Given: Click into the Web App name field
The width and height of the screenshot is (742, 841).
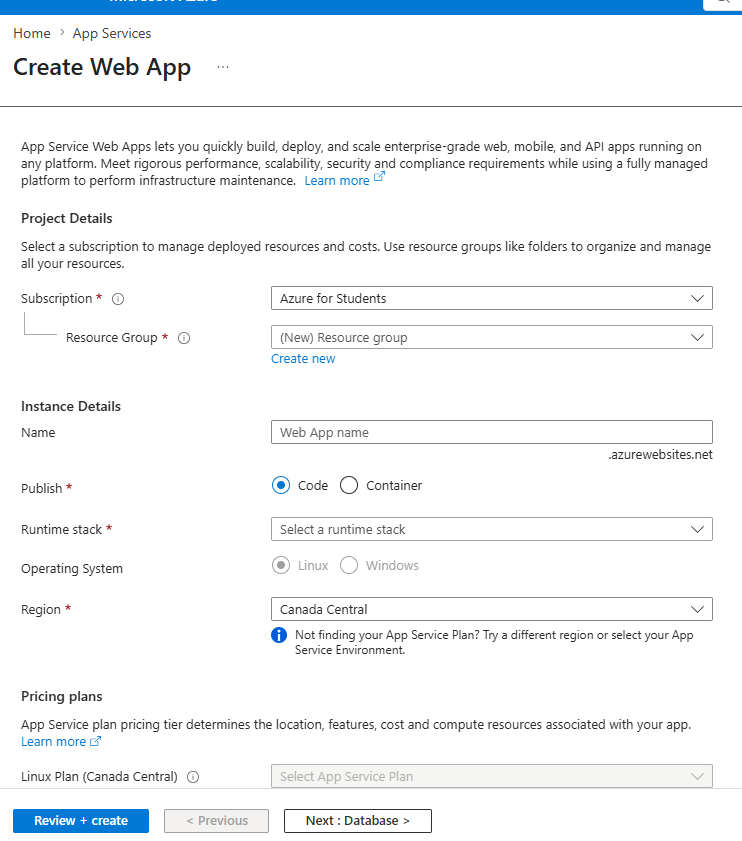Looking at the screenshot, I should (491, 432).
